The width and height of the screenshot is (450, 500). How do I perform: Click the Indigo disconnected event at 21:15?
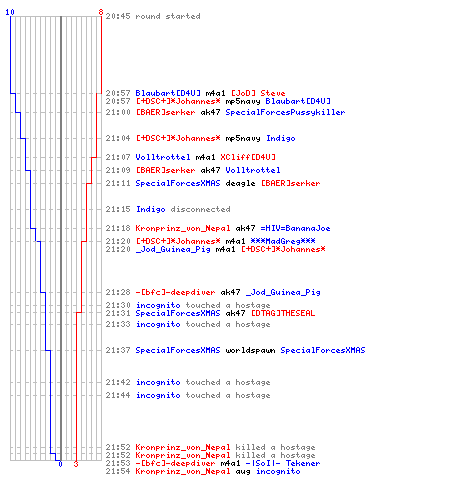pyautogui.click(x=183, y=209)
